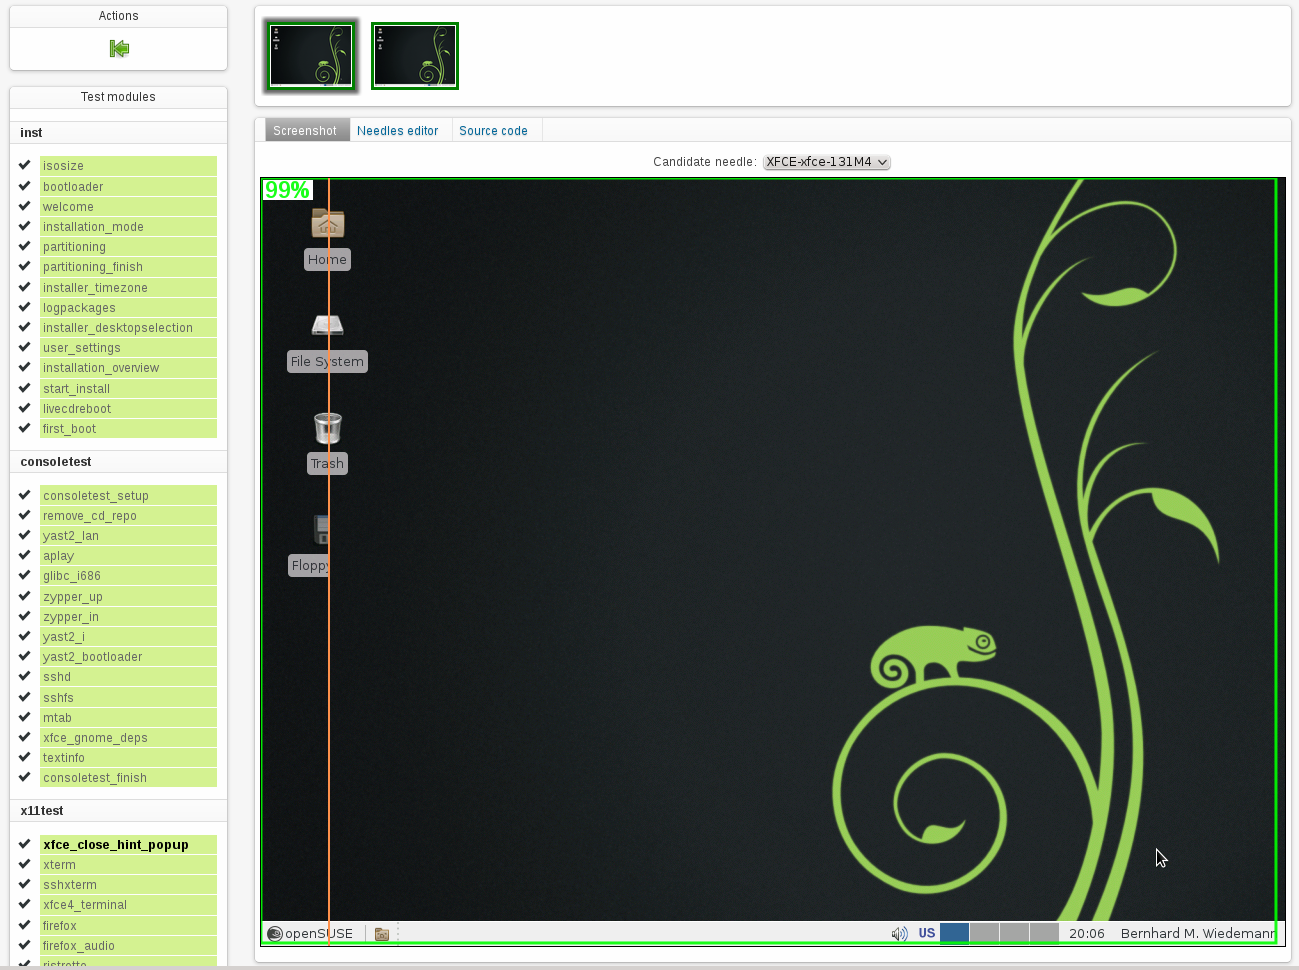Open the installation_mode test module
This screenshot has height=970, width=1299.
click(x=128, y=227)
